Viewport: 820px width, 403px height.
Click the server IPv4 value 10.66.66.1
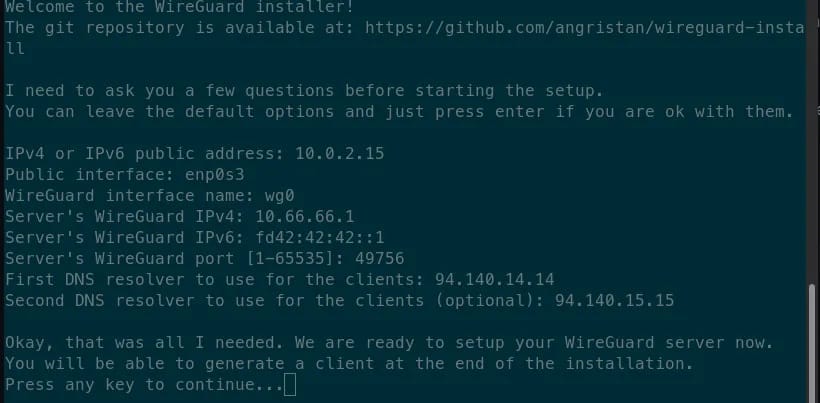(x=305, y=216)
